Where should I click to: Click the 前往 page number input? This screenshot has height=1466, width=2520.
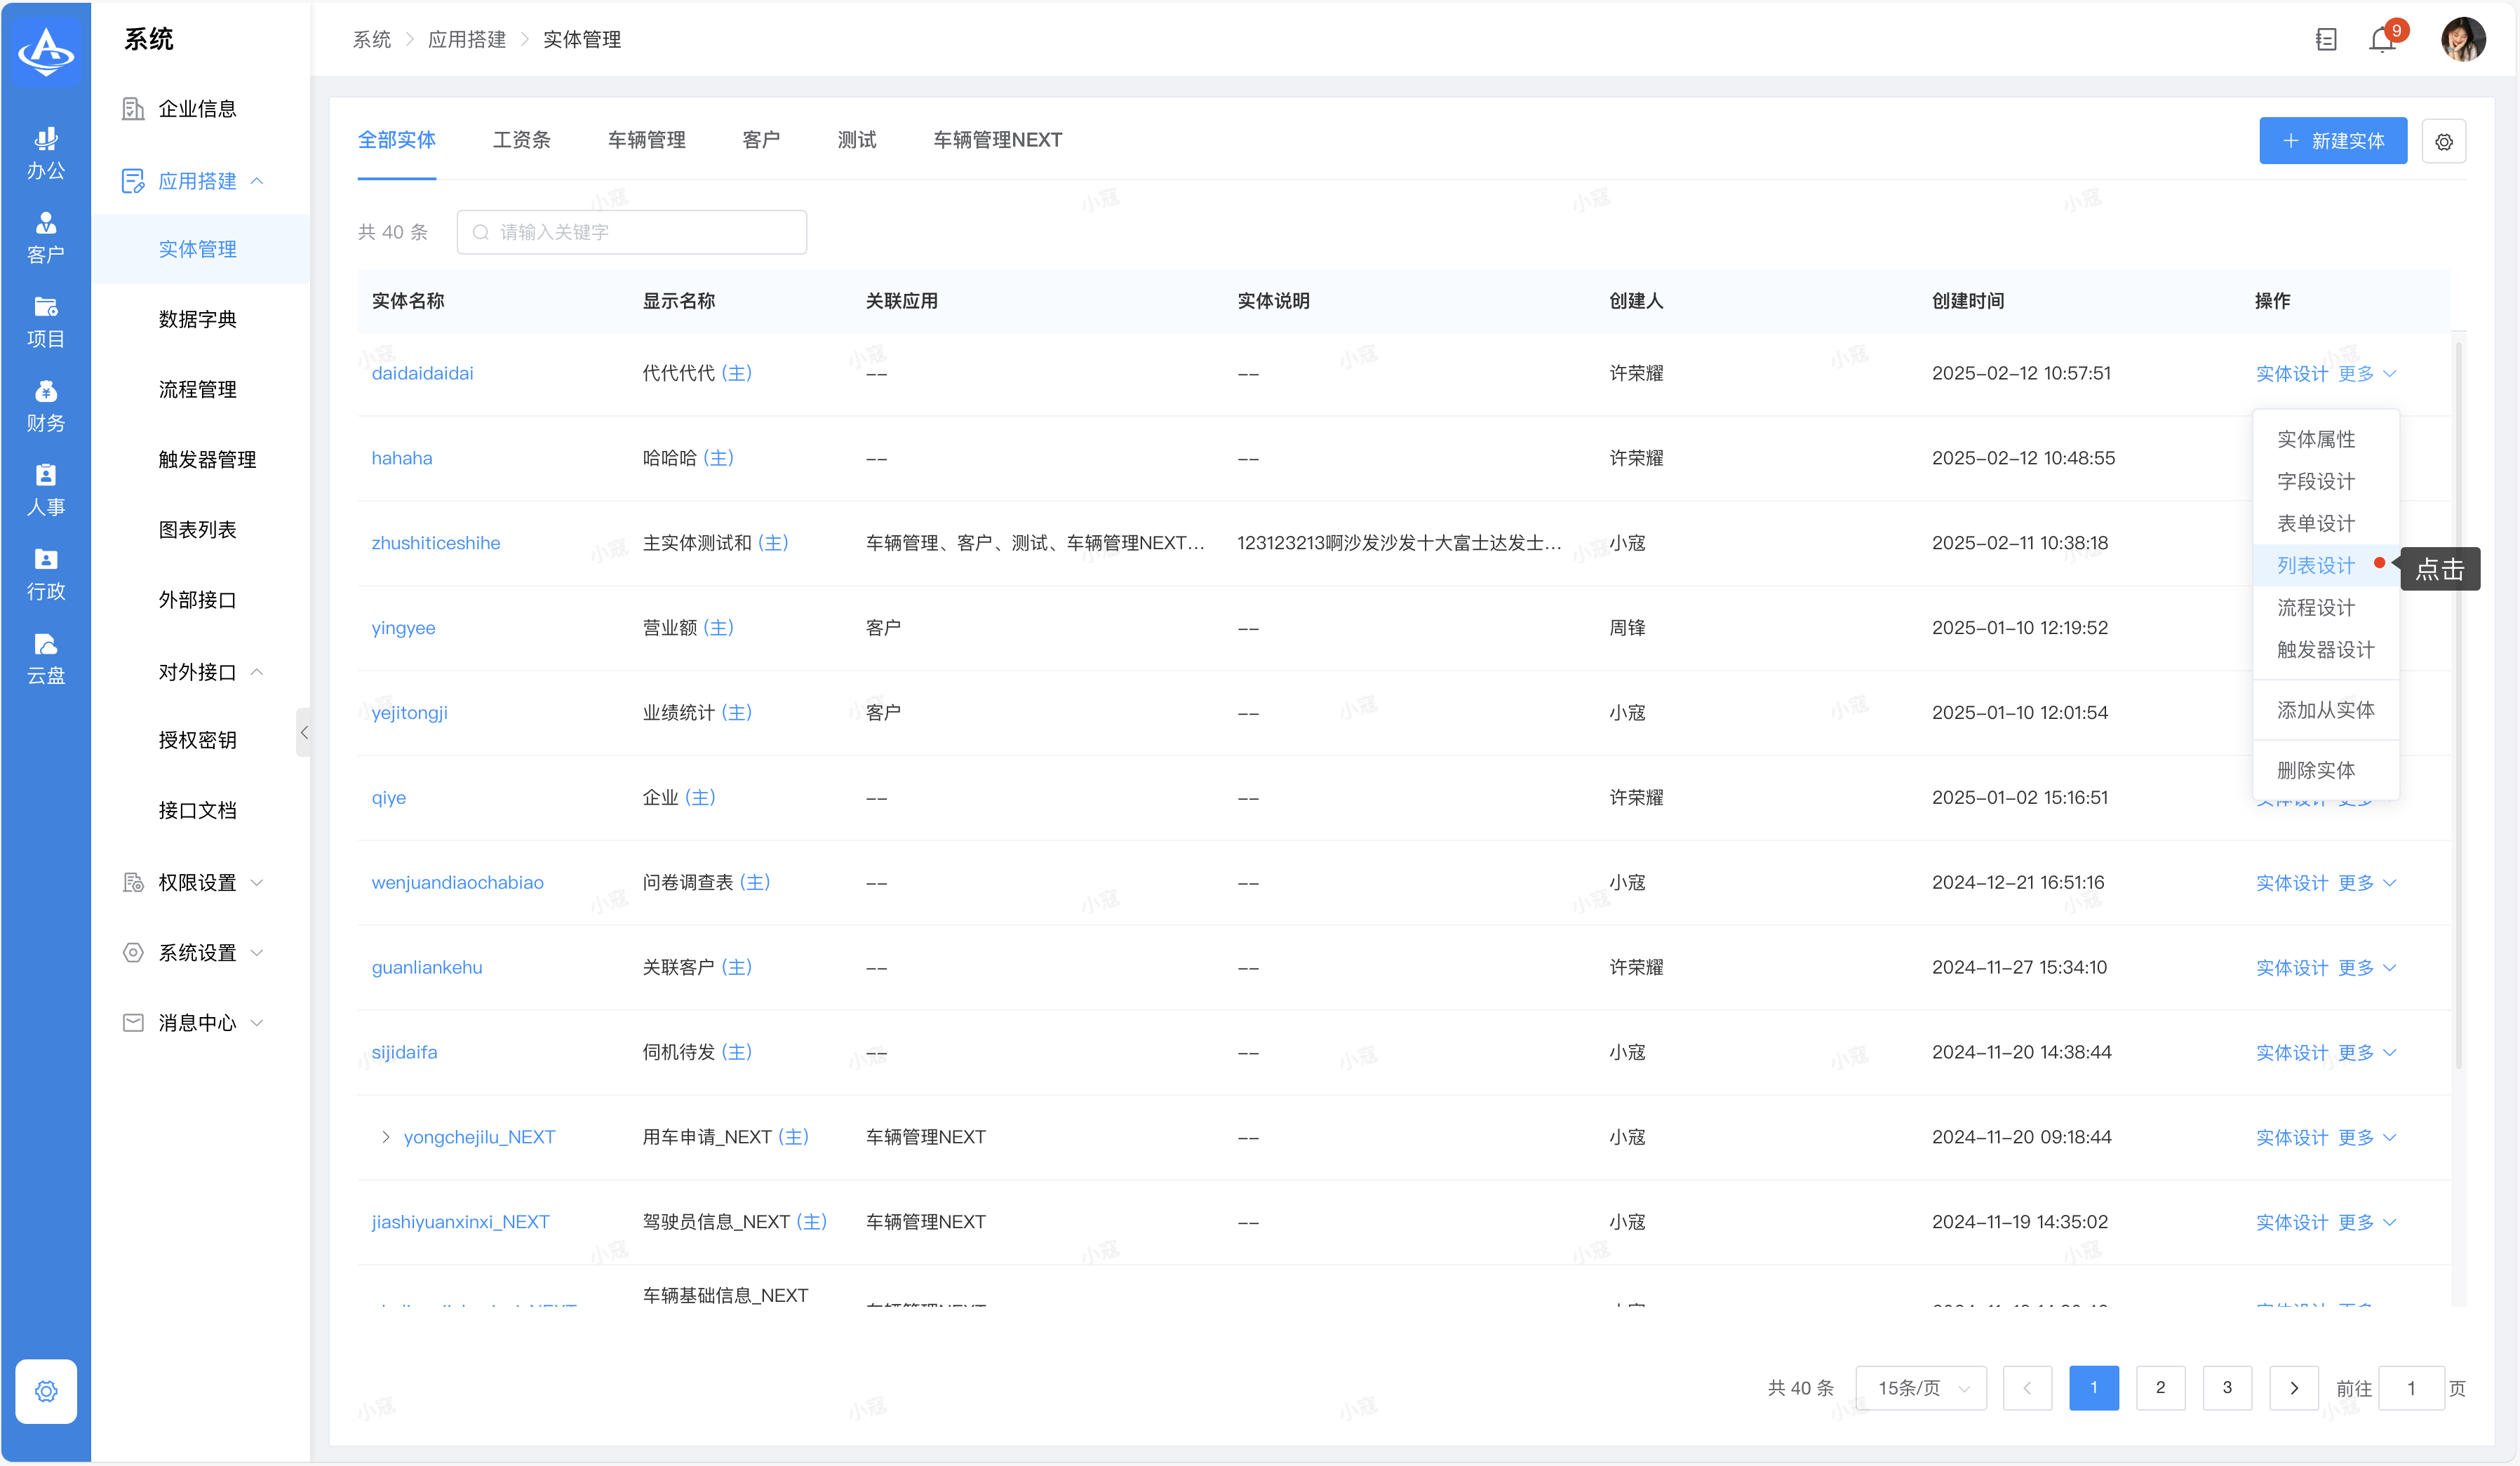(x=2411, y=1387)
